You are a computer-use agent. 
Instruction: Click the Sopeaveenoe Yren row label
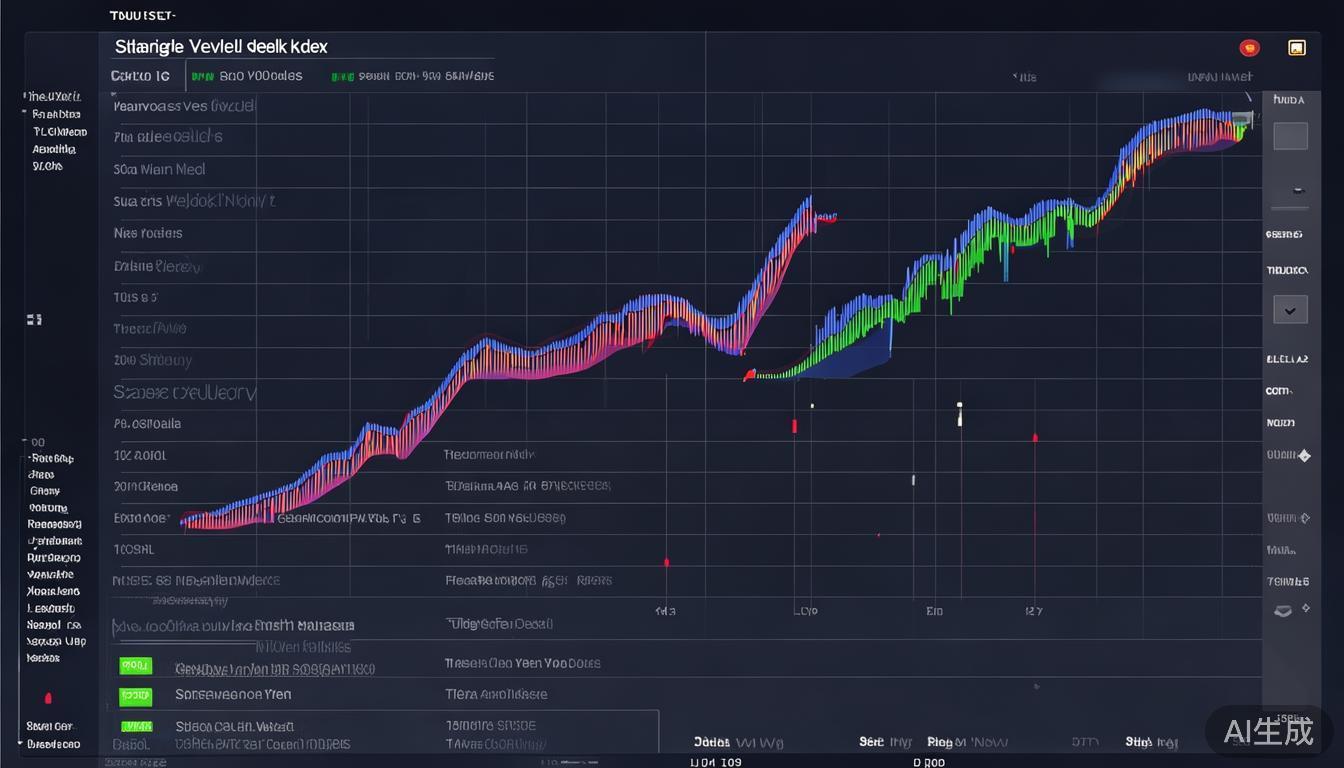[x=233, y=694]
